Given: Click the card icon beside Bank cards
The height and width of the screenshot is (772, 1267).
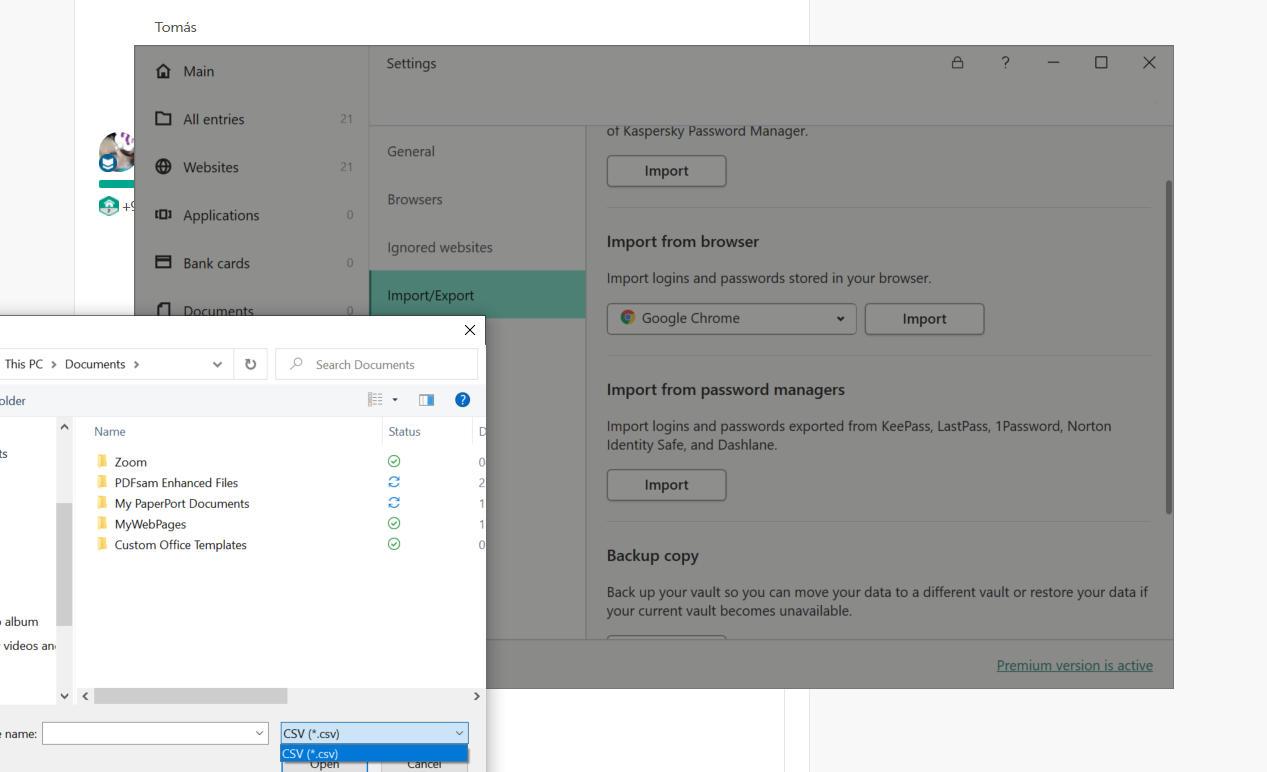Looking at the screenshot, I should 163,262.
